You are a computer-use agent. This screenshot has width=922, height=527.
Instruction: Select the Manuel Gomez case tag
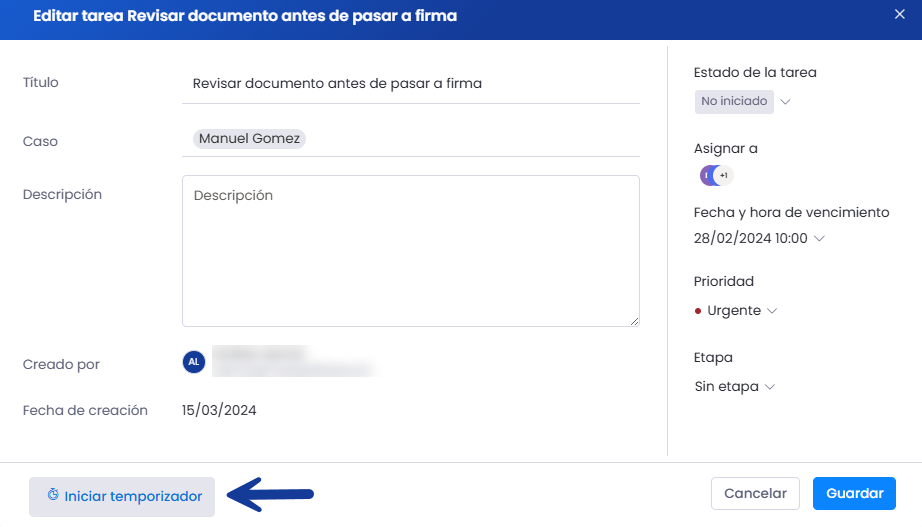[x=249, y=139]
